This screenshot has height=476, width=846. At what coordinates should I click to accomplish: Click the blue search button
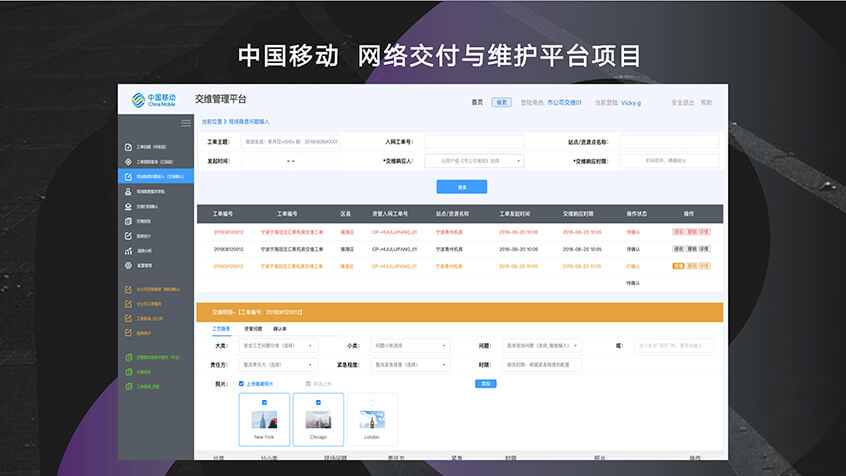461,187
